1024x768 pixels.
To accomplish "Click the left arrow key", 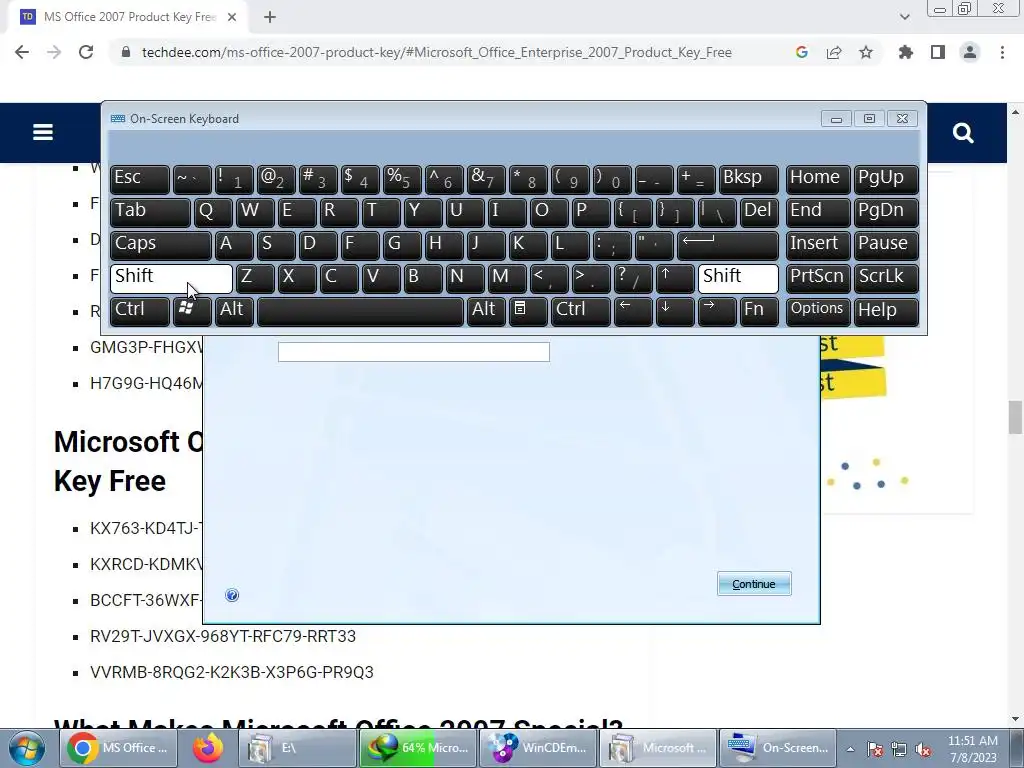I will [x=633, y=312].
